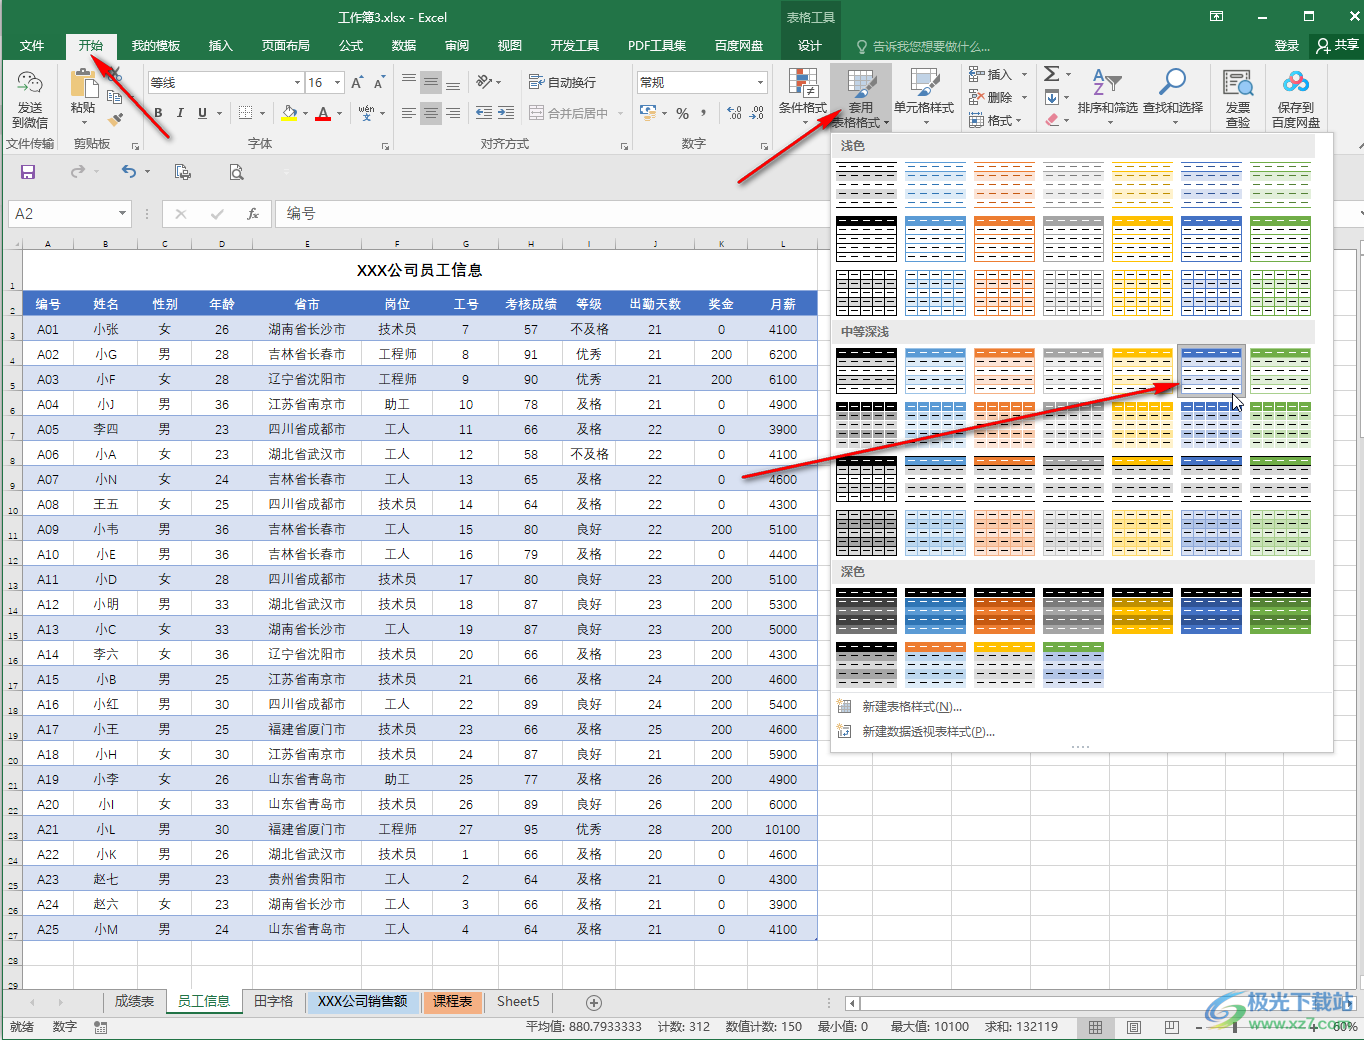Image resolution: width=1364 pixels, height=1040 pixels.
Task: Click the print preview icon in quick access bar
Action: point(236,172)
